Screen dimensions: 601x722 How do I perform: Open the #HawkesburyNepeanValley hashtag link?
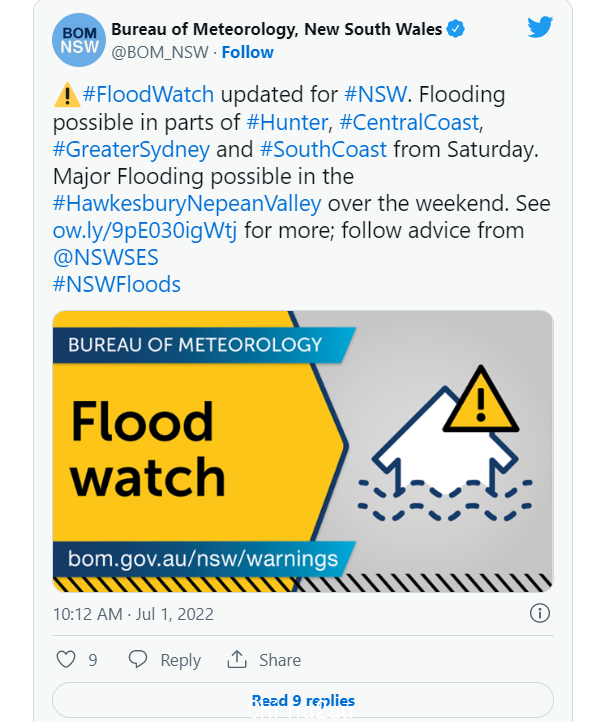[187, 204]
